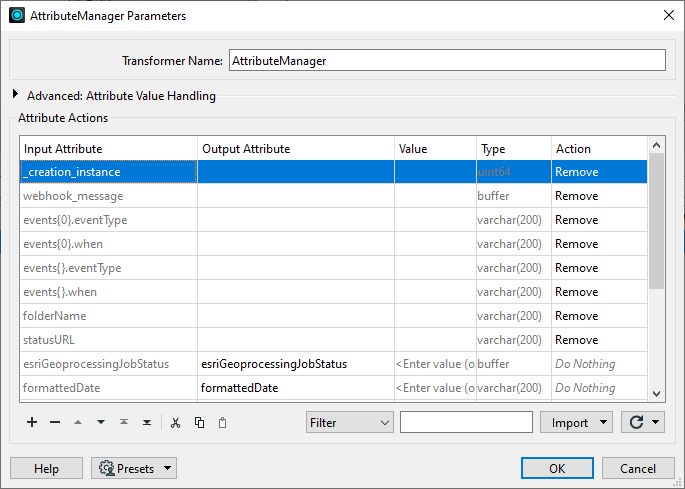The height and width of the screenshot is (489, 685).
Task: Click the esriGeoprocessingJobStatus output attribute cell
Action: tap(296, 364)
